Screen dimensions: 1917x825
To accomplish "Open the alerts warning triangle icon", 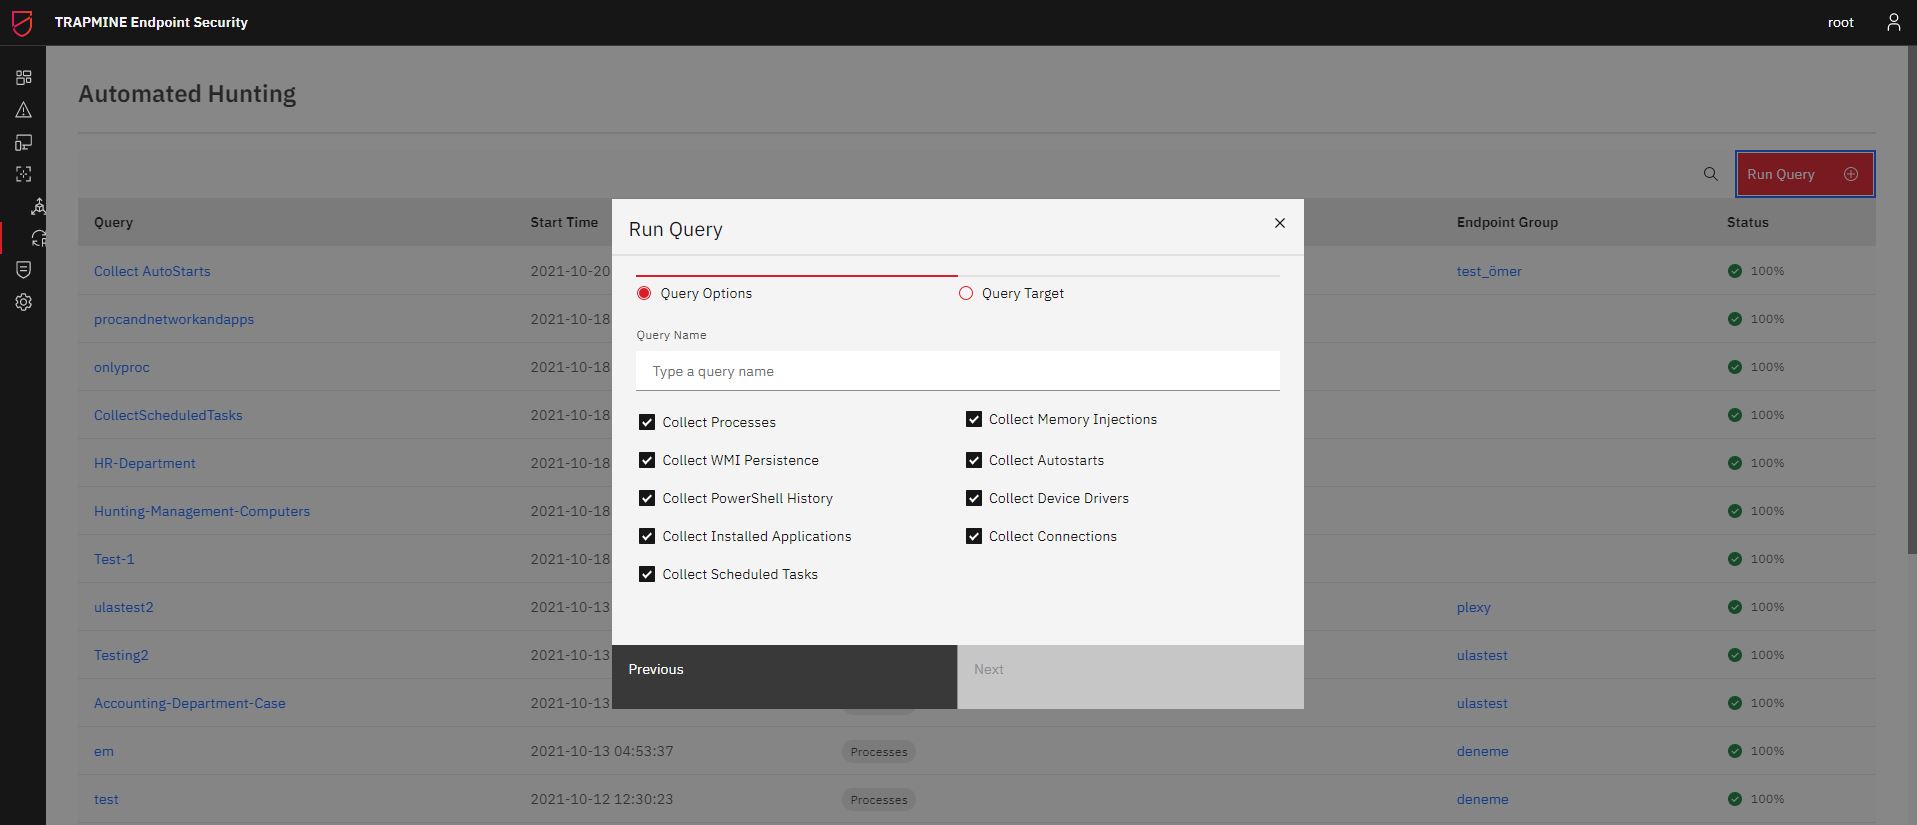I will click(x=23, y=110).
